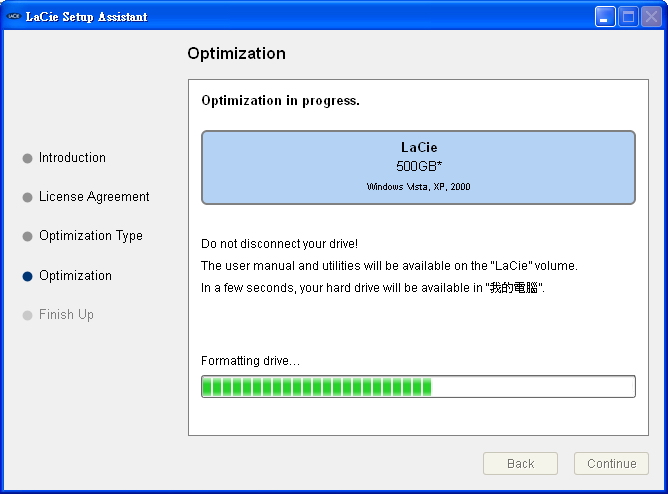The width and height of the screenshot is (668, 494).
Task: Click the faded Finish Up step bullet
Action: pyautogui.click(x=27, y=316)
